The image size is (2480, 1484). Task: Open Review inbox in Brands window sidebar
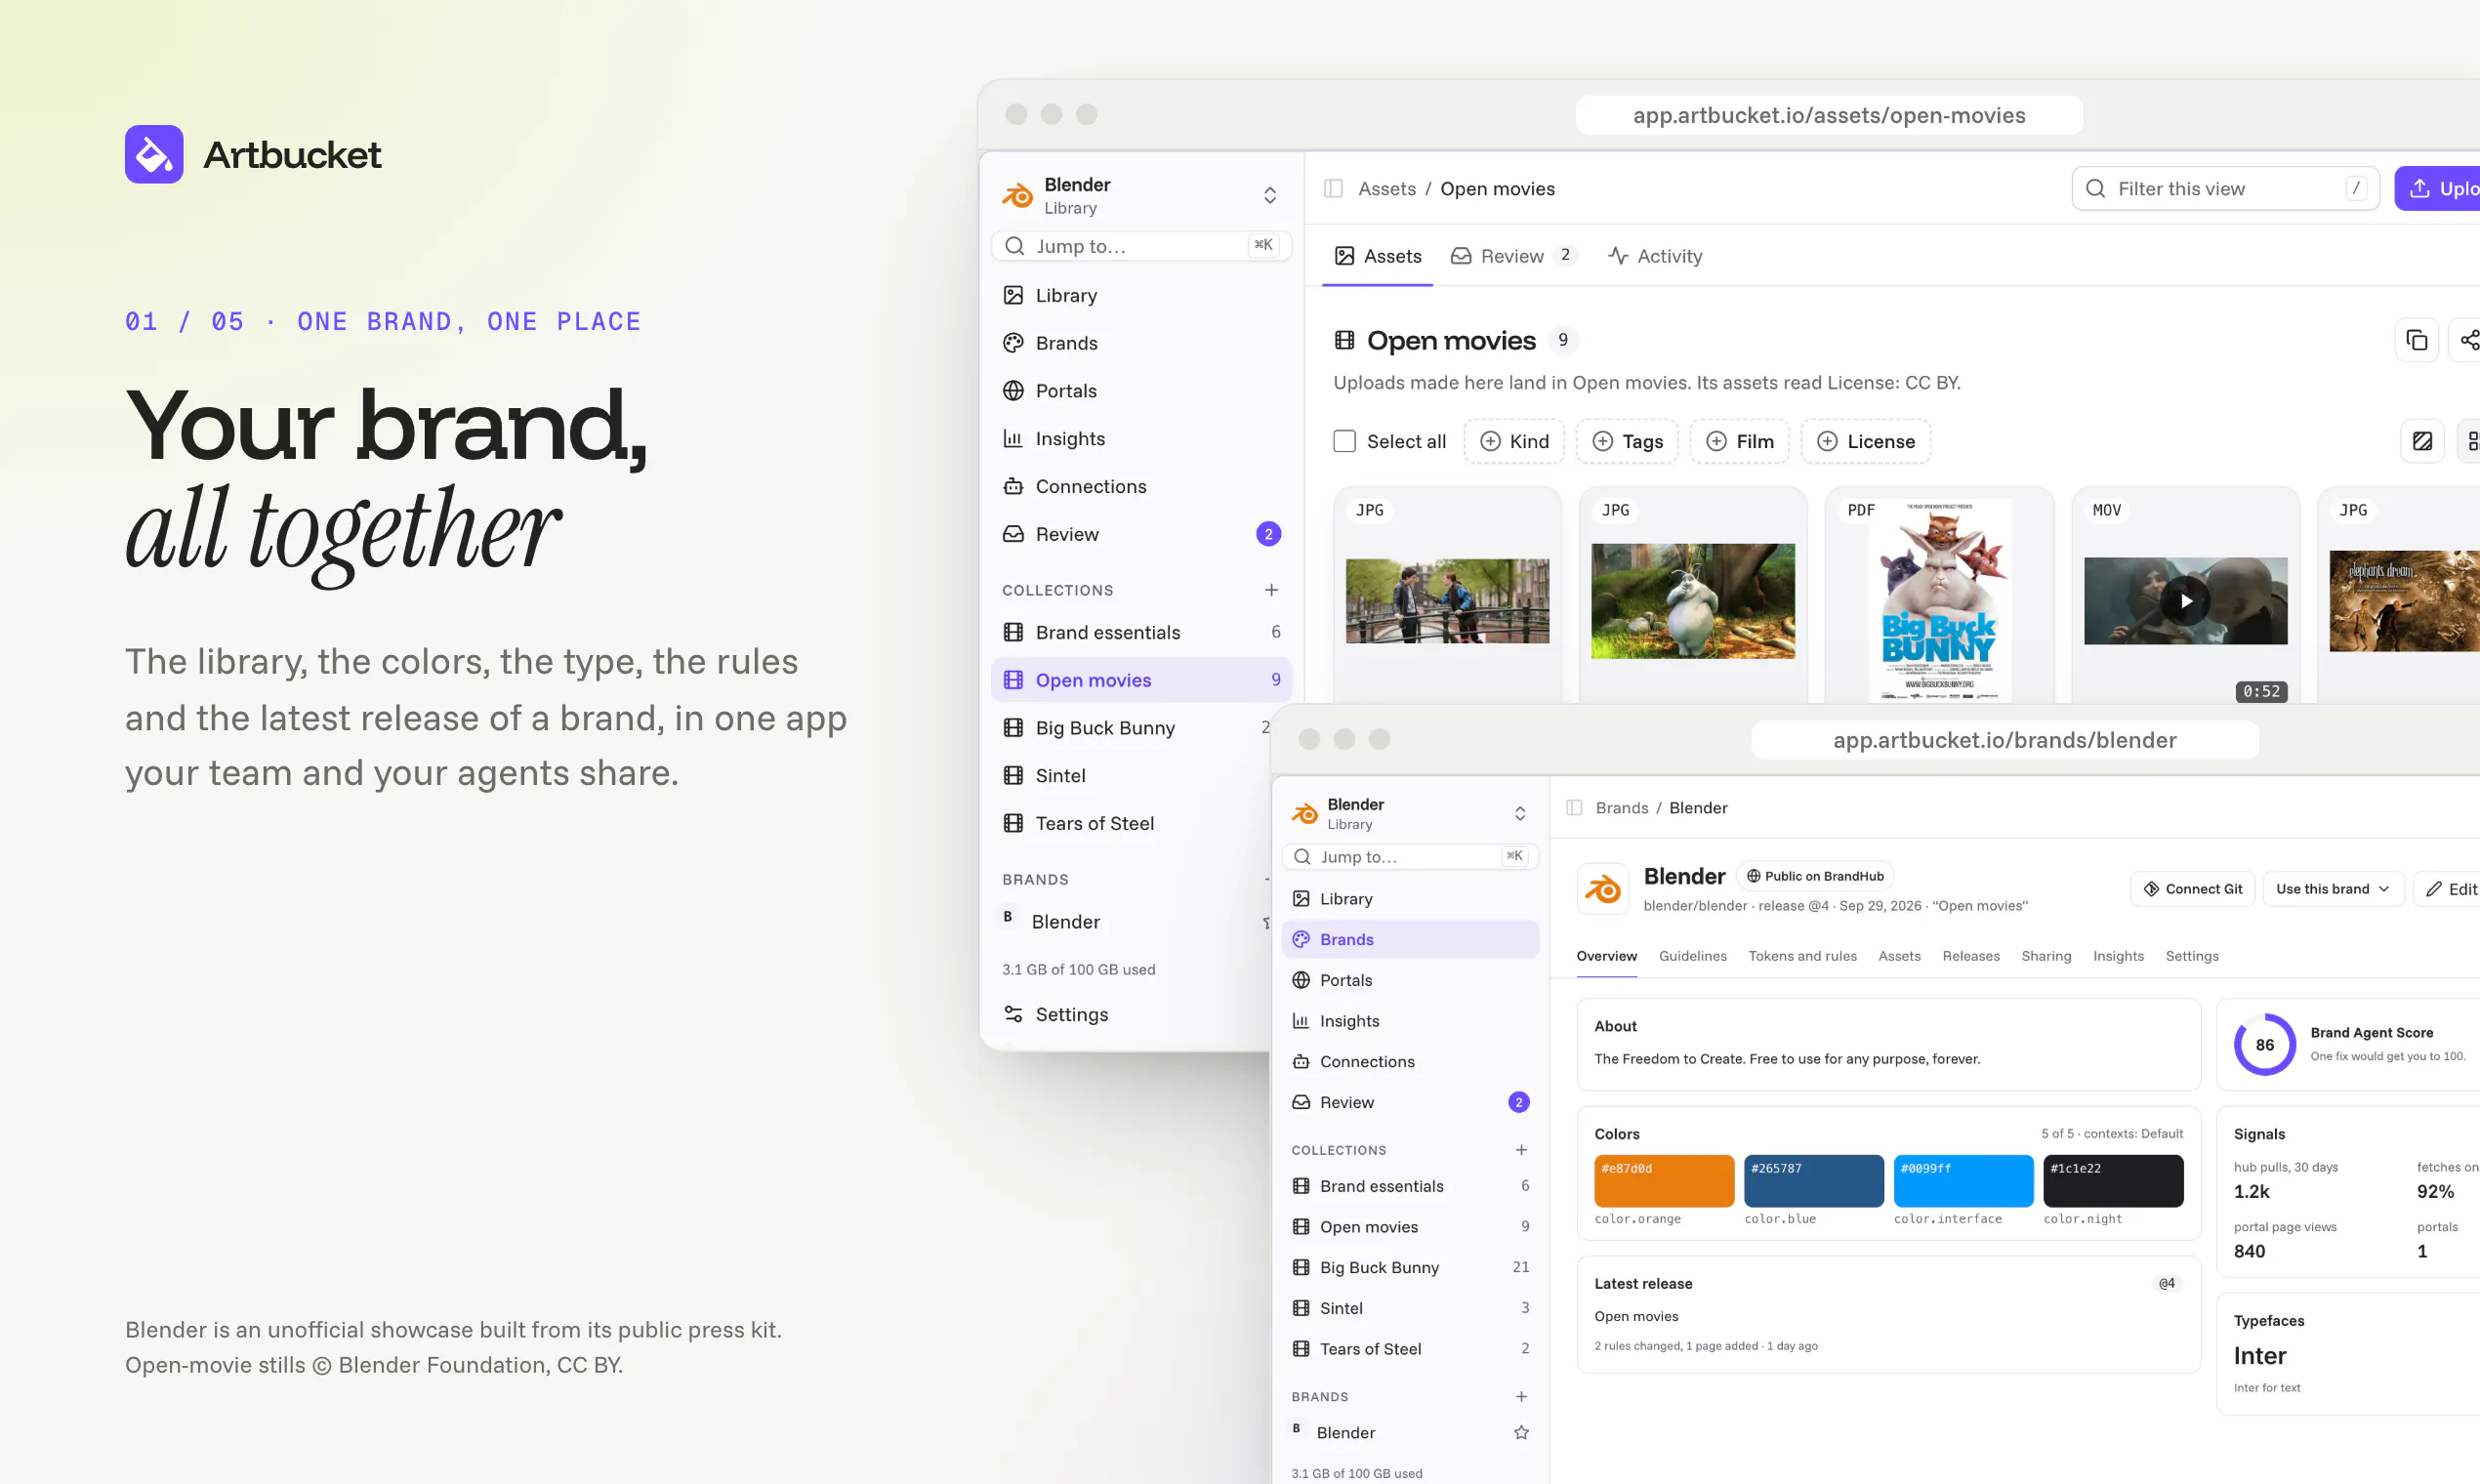coord(1410,1102)
